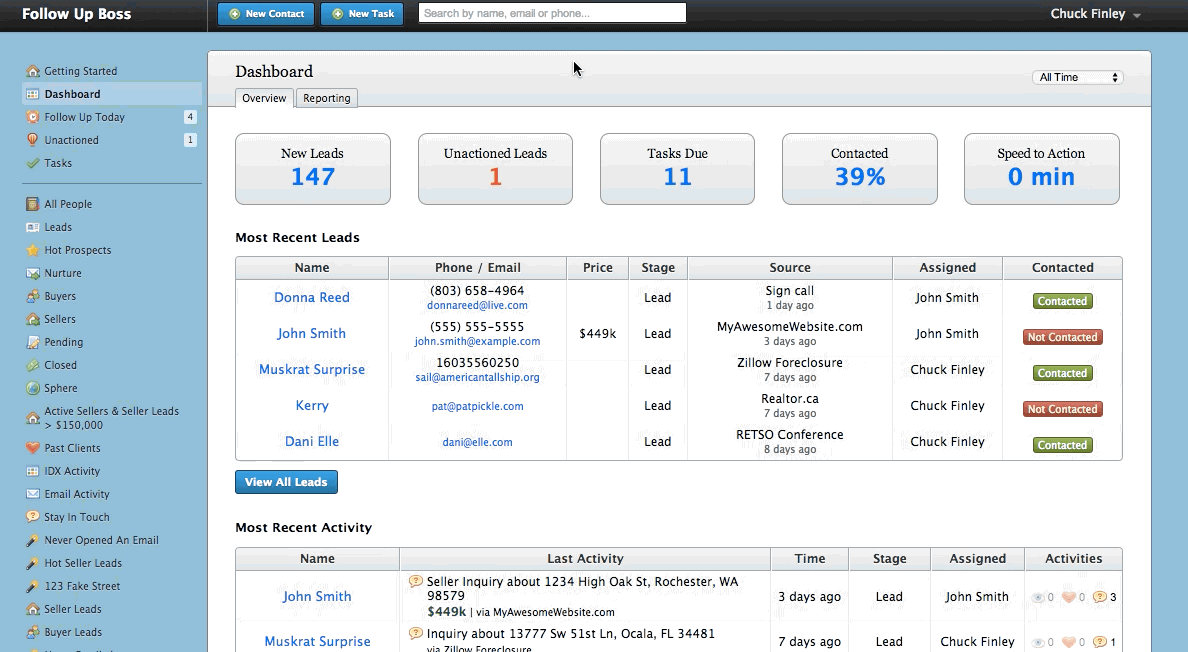The image size is (1188, 652).
Task: Click the Nurture envelope icon
Action: [33, 273]
